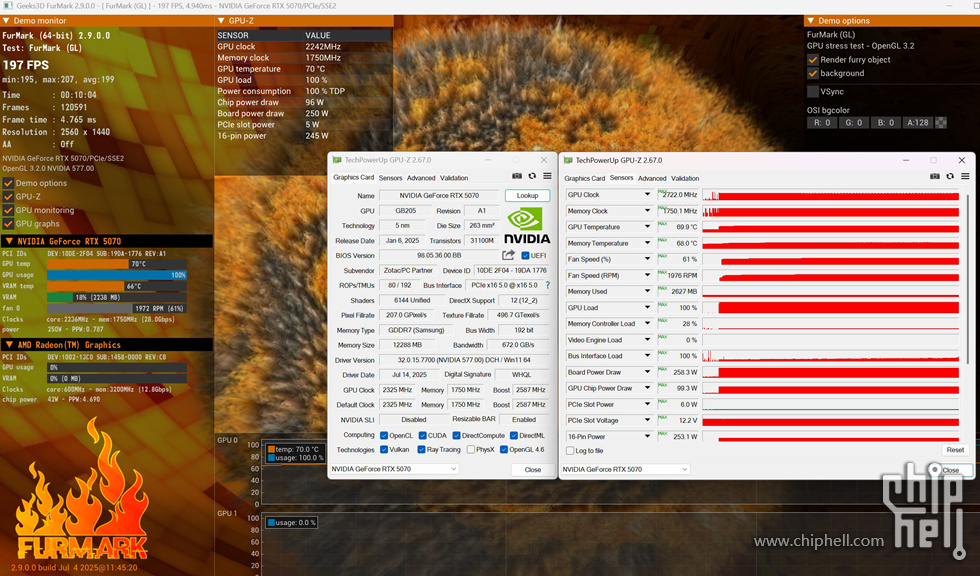The width and height of the screenshot is (980, 576).
Task: Open Advanced tab in left GPU-Z window
Action: pyautogui.click(x=421, y=178)
